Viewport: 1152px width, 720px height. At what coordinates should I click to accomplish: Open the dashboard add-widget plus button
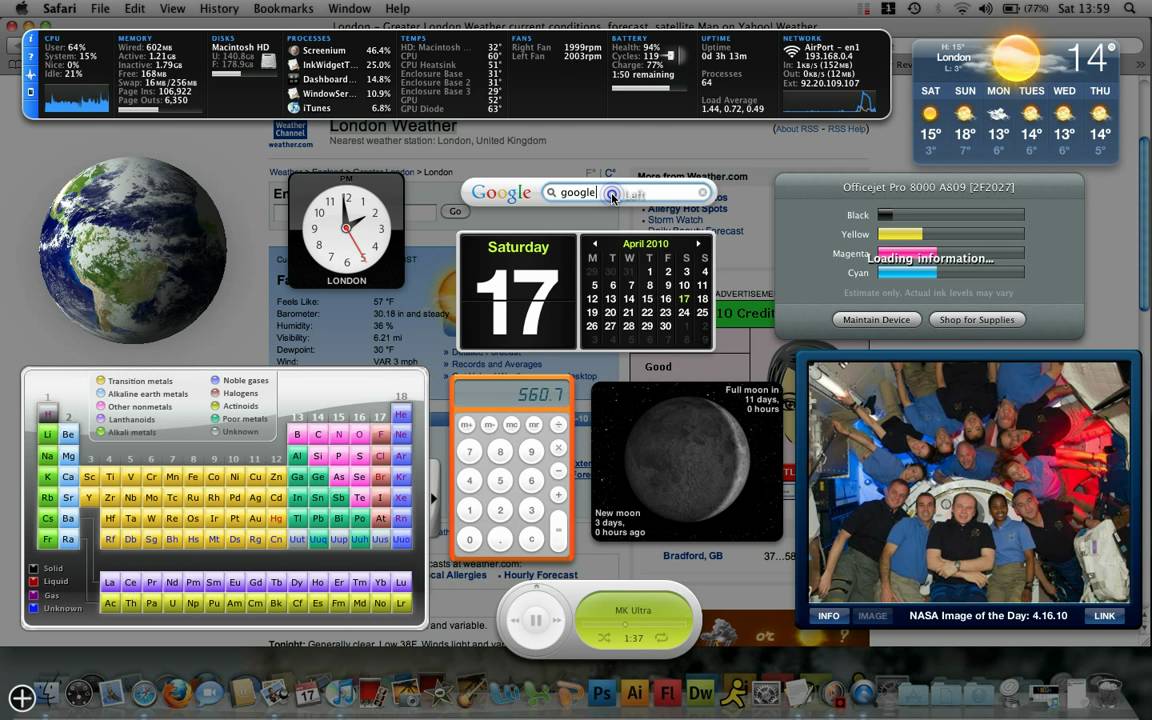pos(23,697)
